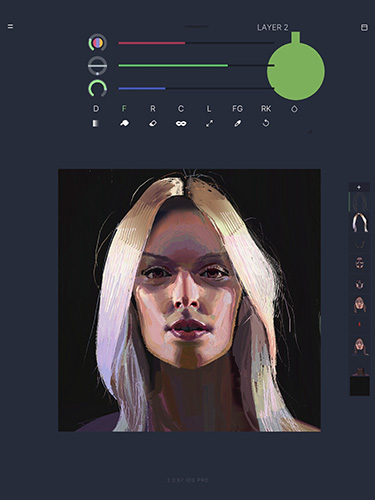The image size is (375, 500).
Task: Toggle the D mode letter
Action: 96,109
